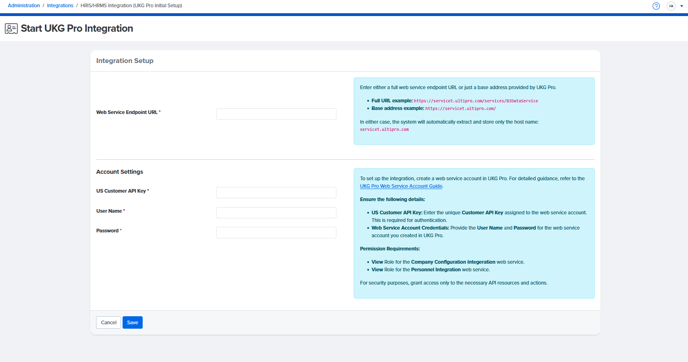This screenshot has height=362, width=688.
Task: Go to Integrations breadcrumb
Action: click(x=60, y=6)
